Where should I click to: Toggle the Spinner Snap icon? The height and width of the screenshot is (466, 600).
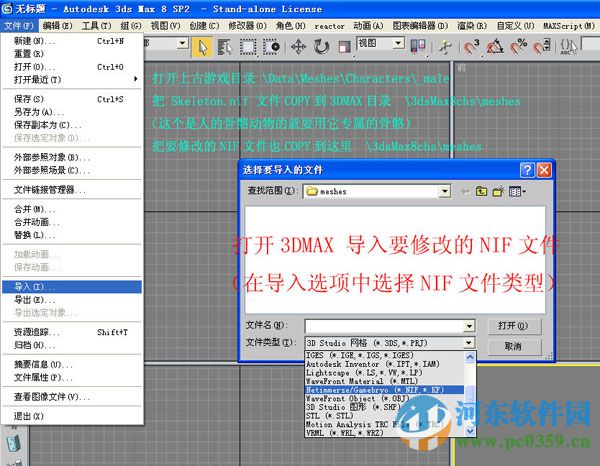click(542, 47)
